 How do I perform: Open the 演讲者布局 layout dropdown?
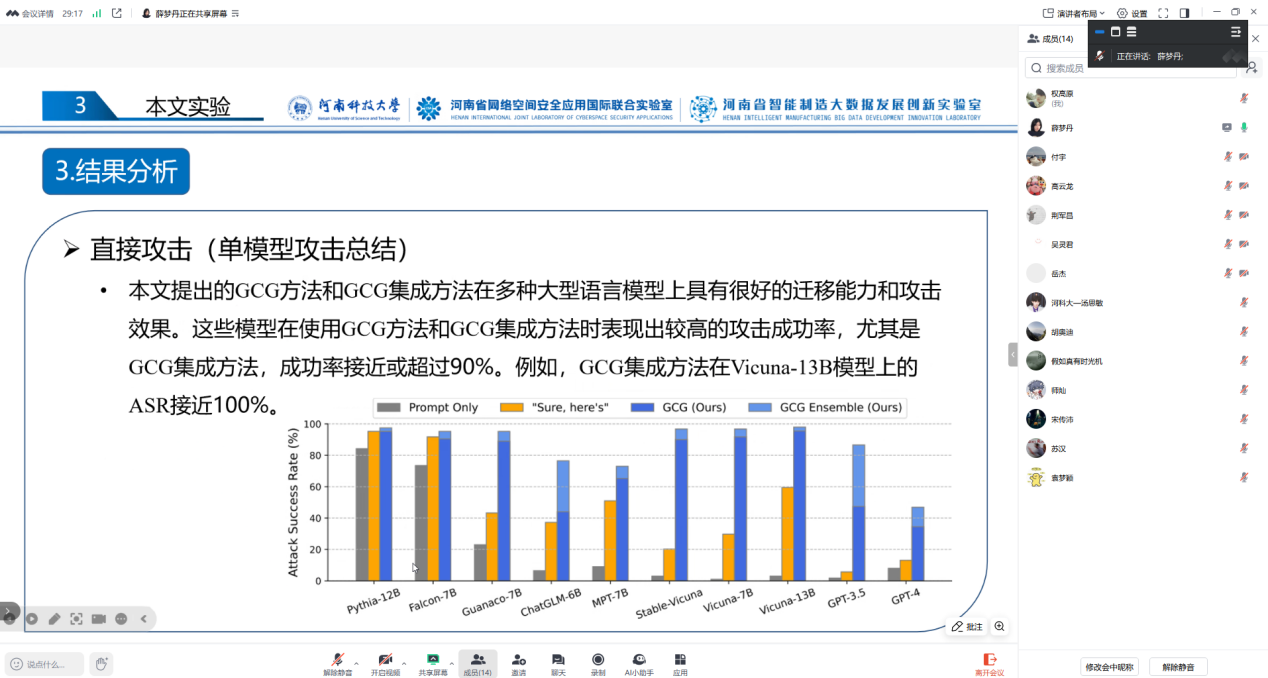click(x=1073, y=13)
